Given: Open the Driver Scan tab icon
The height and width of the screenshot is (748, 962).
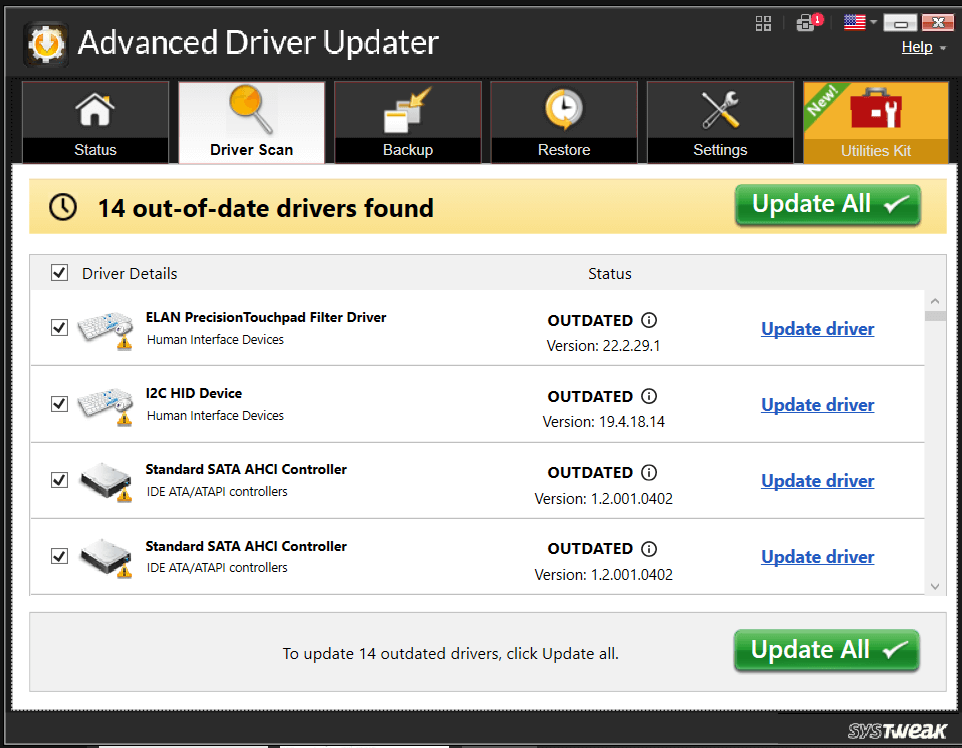Looking at the screenshot, I should [x=250, y=110].
